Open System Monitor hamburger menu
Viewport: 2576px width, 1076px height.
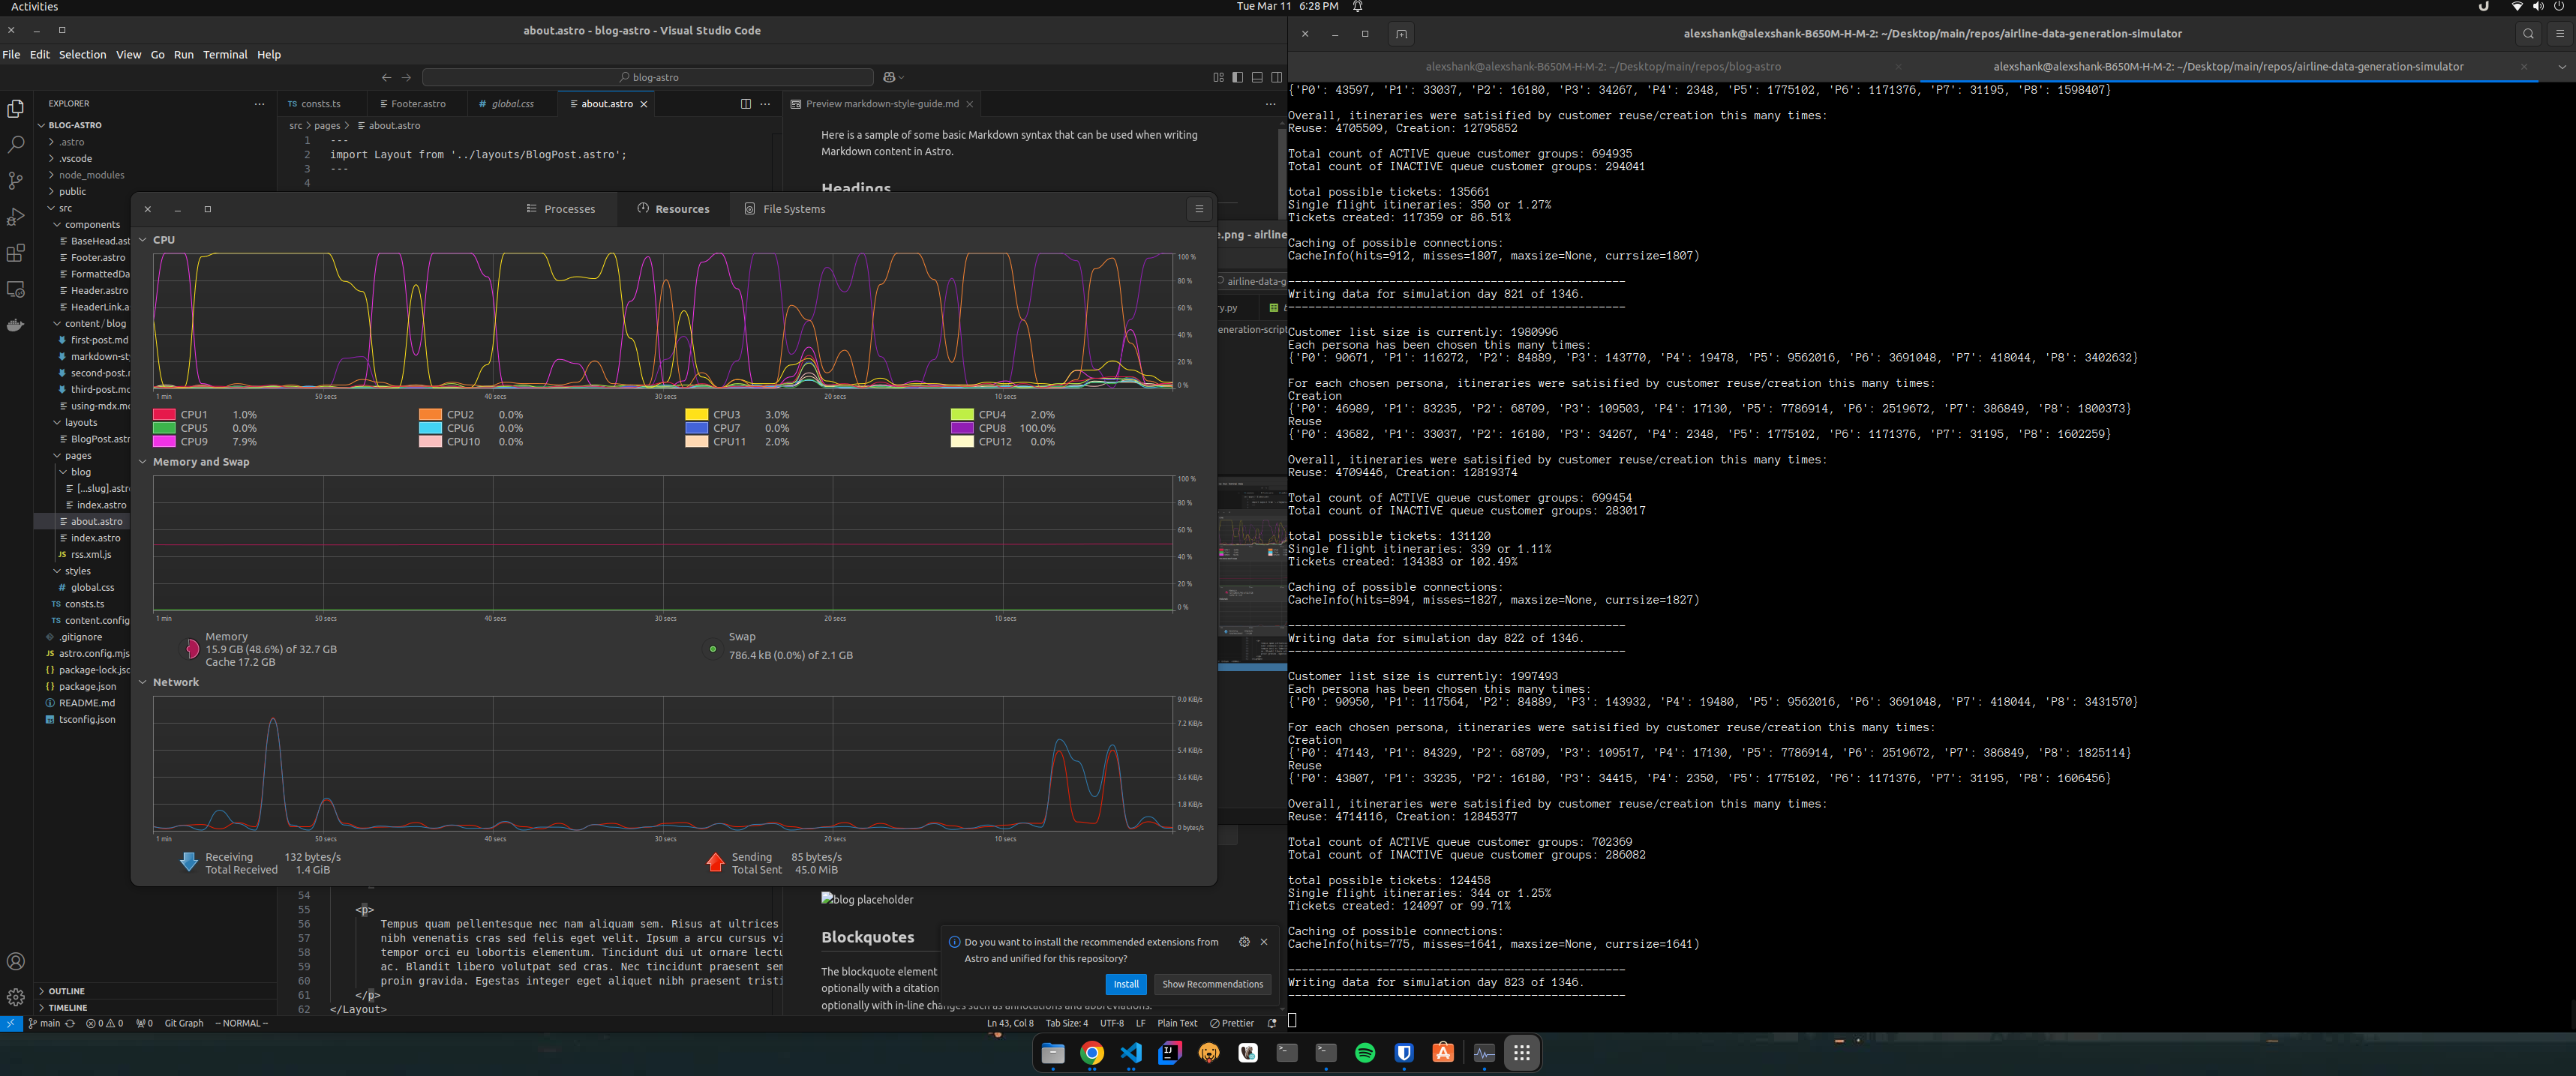pyautogui.click(x=1199, y=209)
